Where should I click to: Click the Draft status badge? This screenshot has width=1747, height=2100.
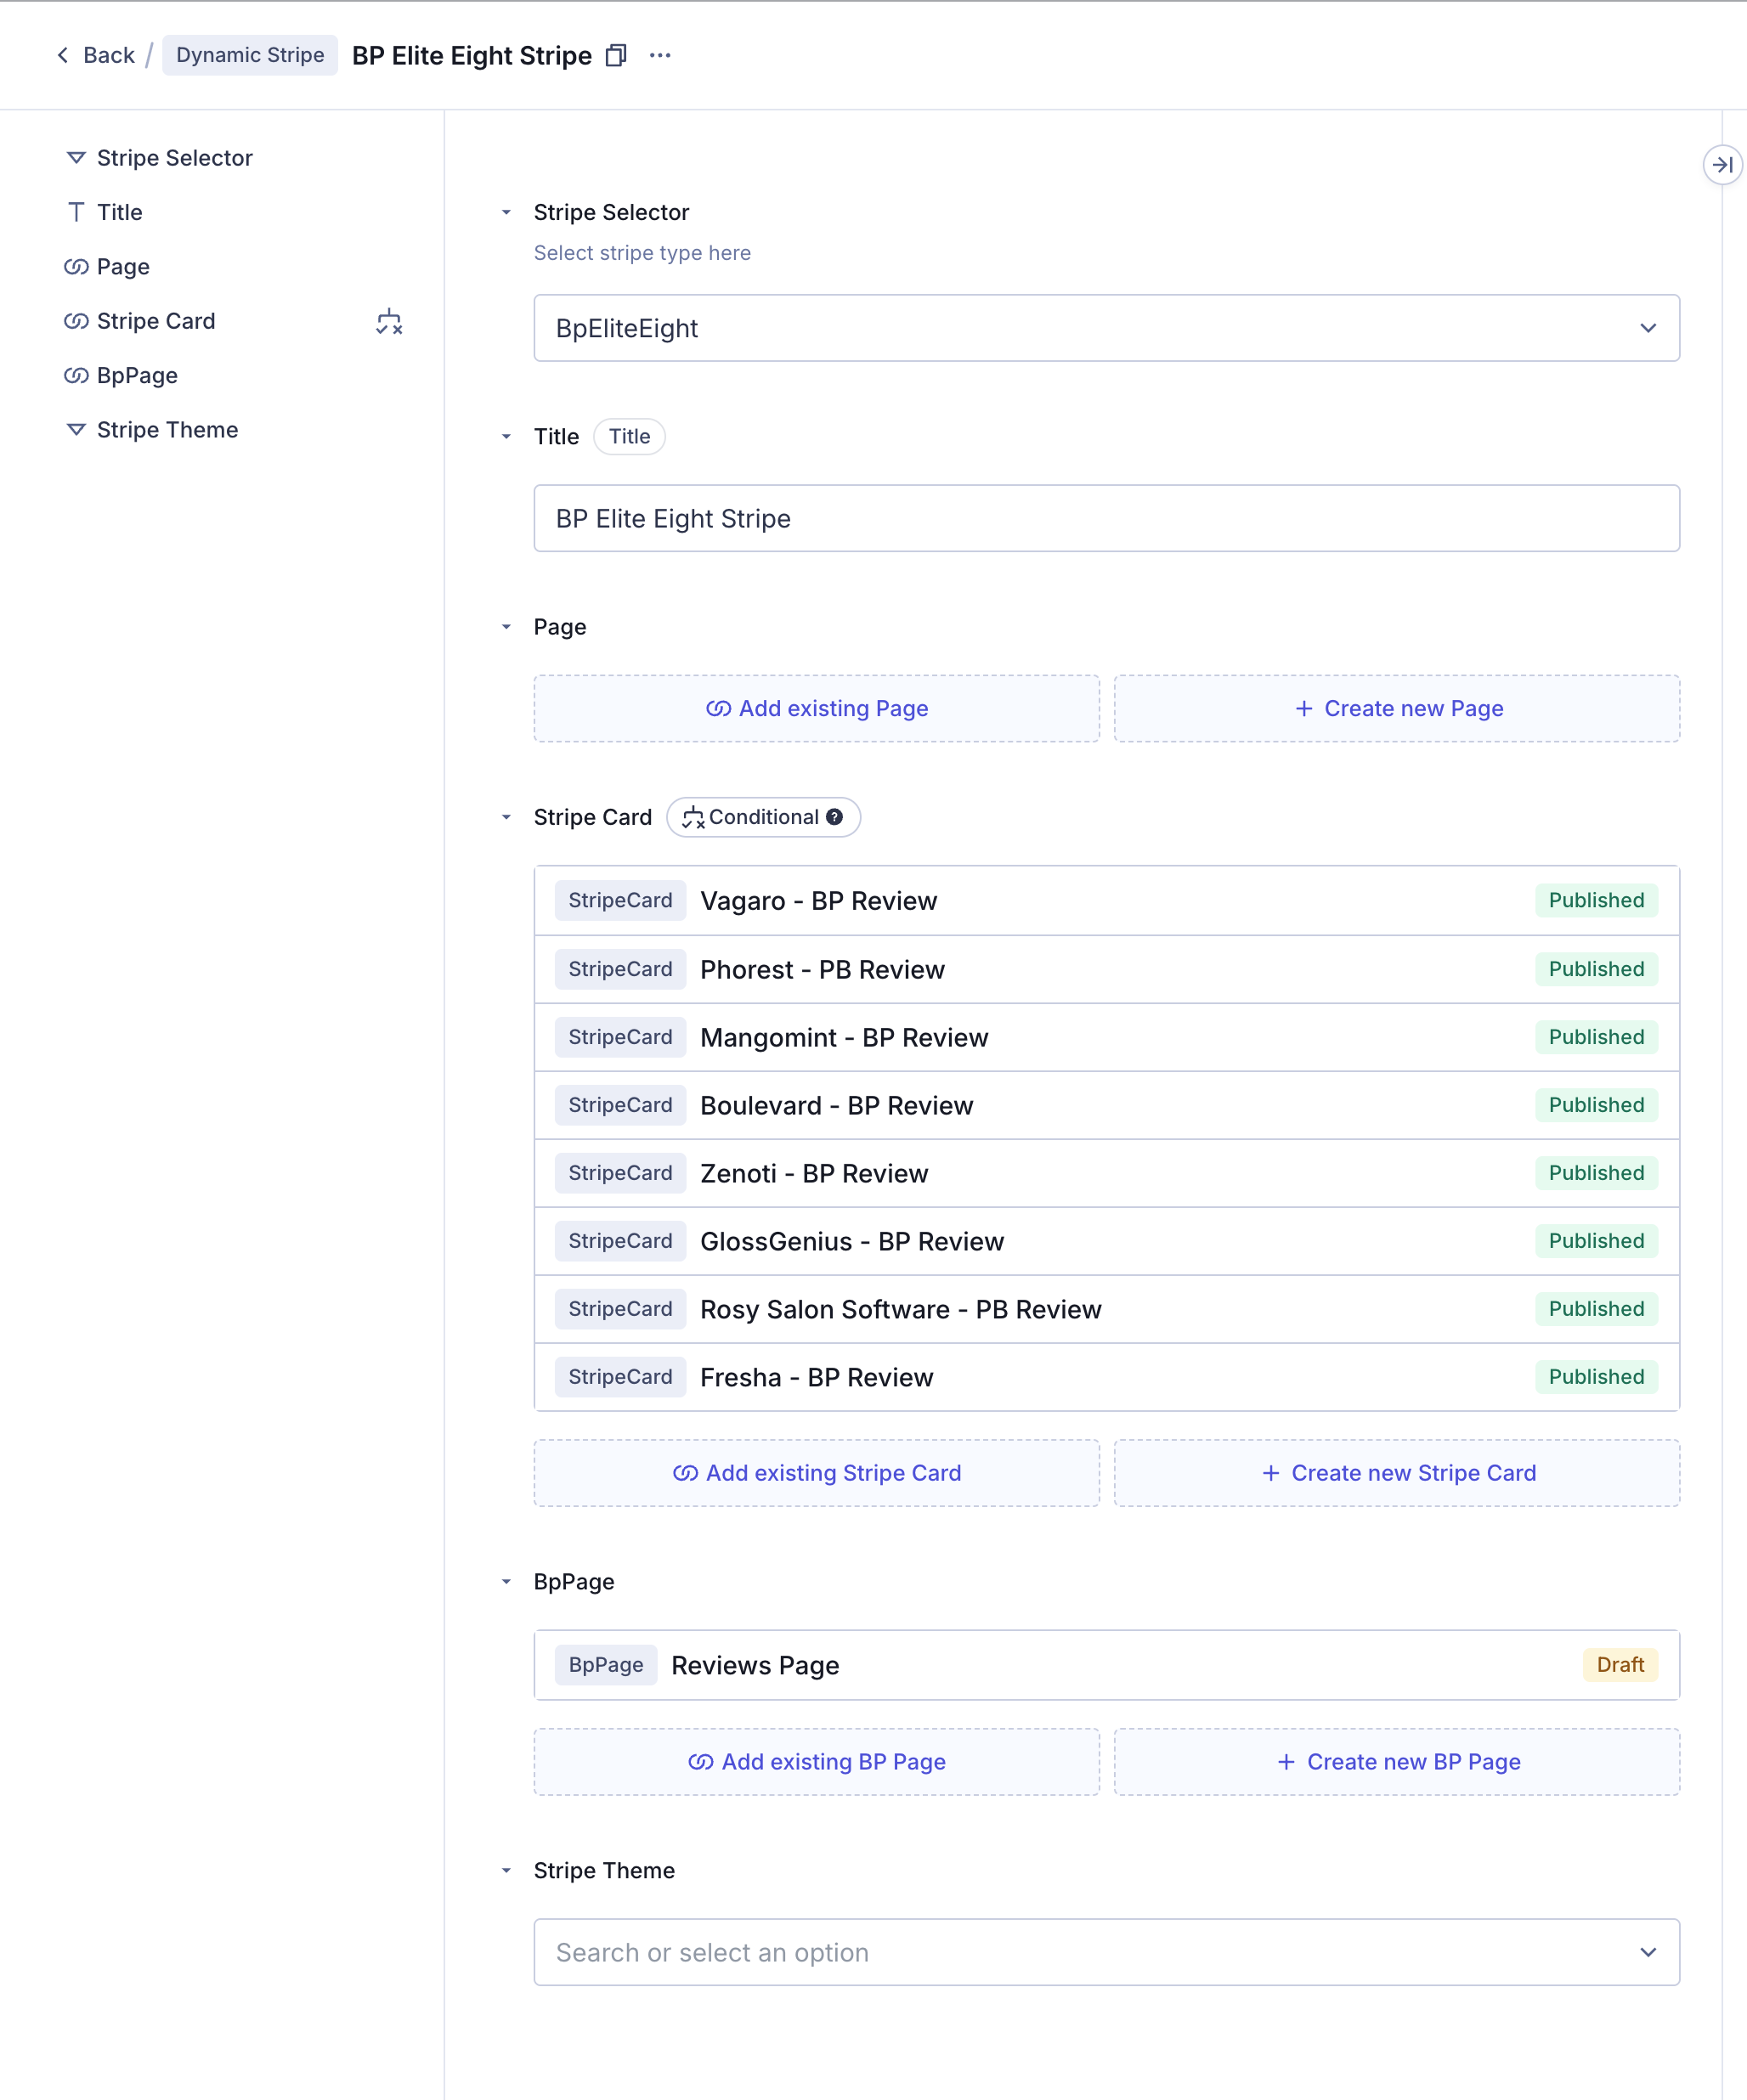click(x=1619, y=1665)
